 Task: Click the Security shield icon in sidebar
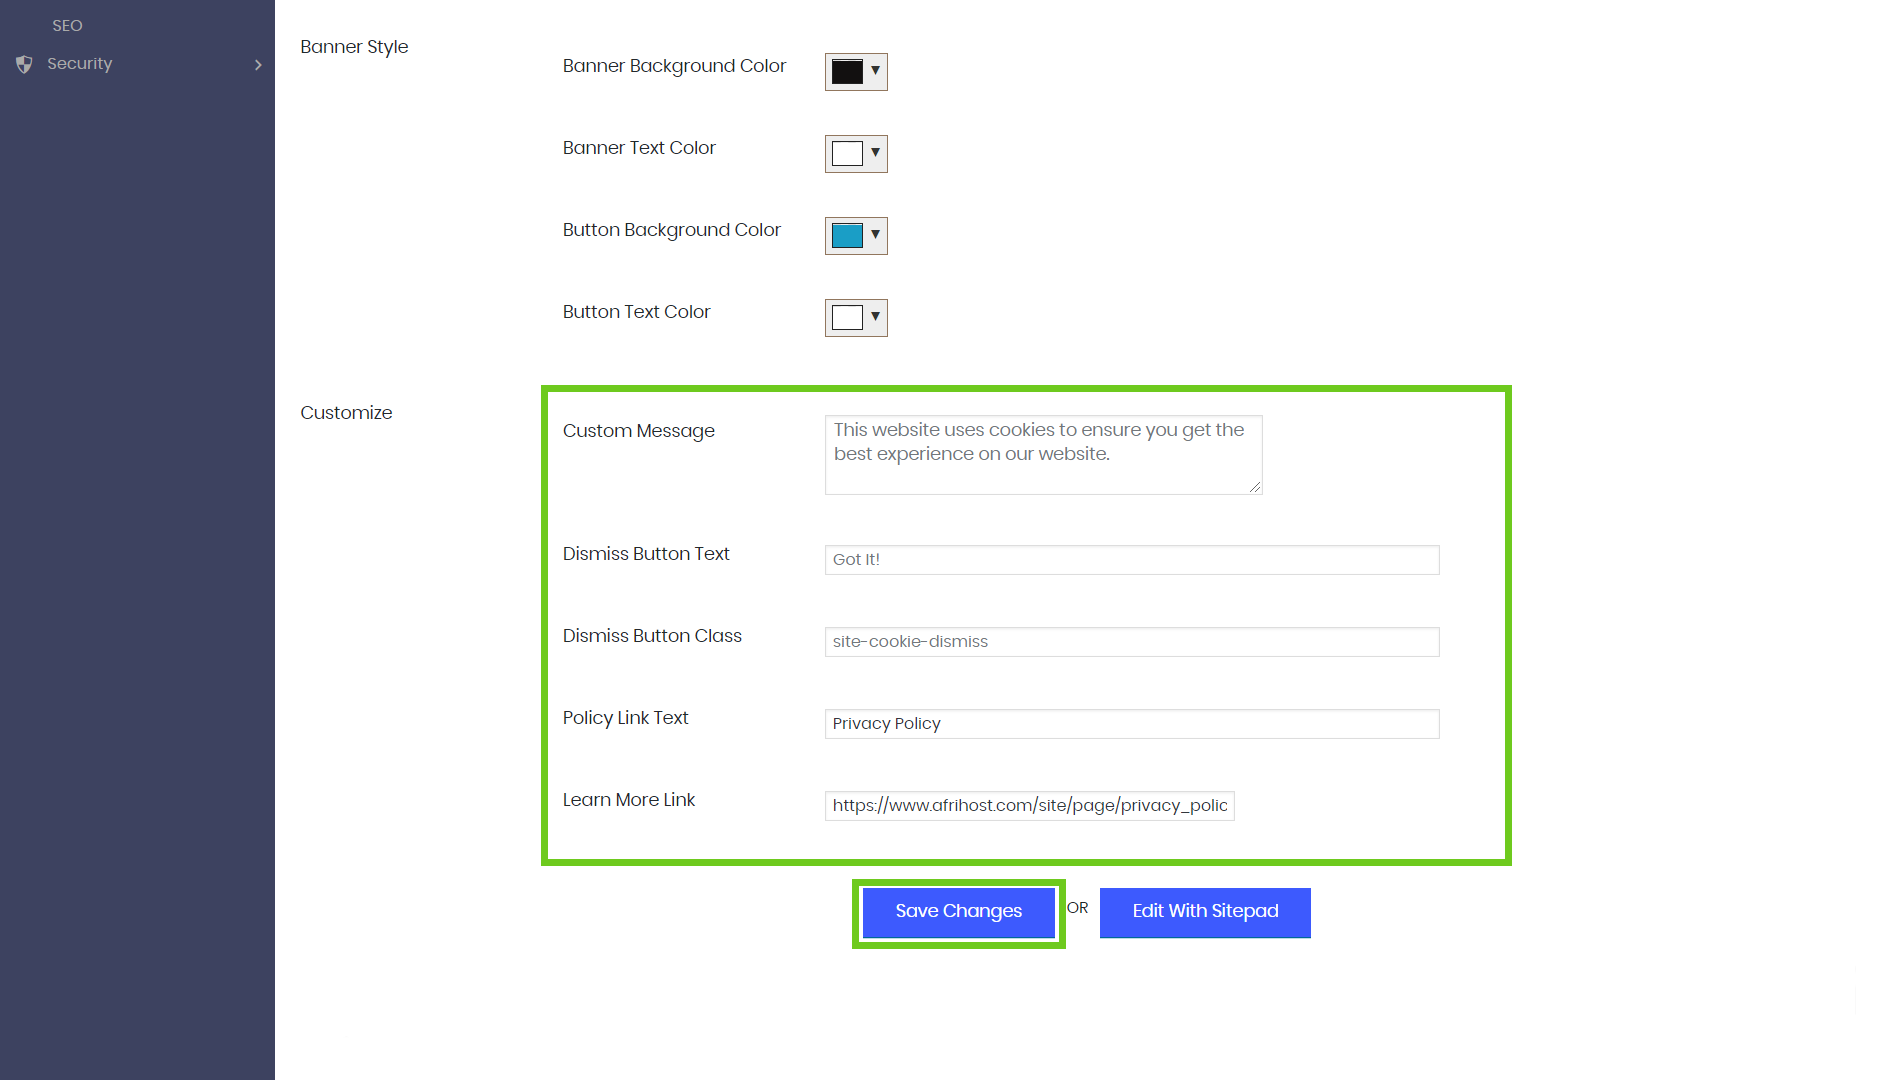coord(25,64)
